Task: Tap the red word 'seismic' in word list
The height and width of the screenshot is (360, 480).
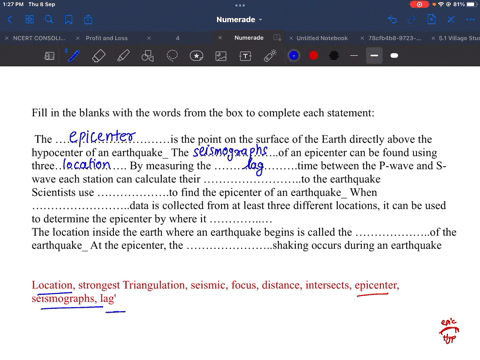Action: [x=209, y=285]
